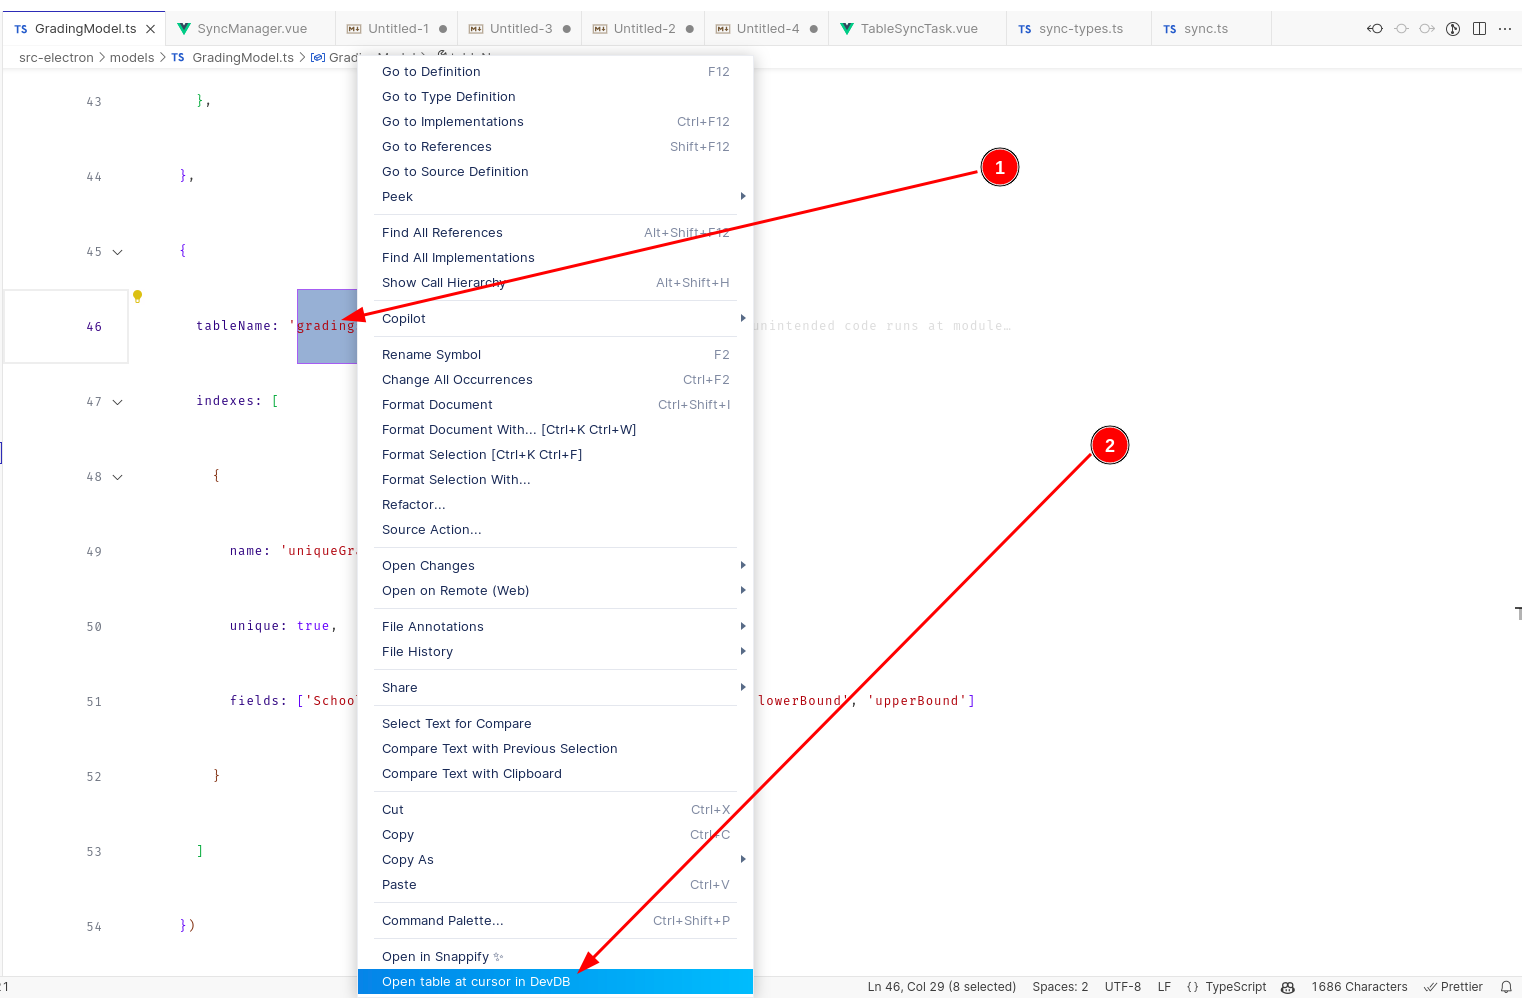Select Cut from the context menu
1522x998 pixels.
pyautogui.click(x=556, y=810)
